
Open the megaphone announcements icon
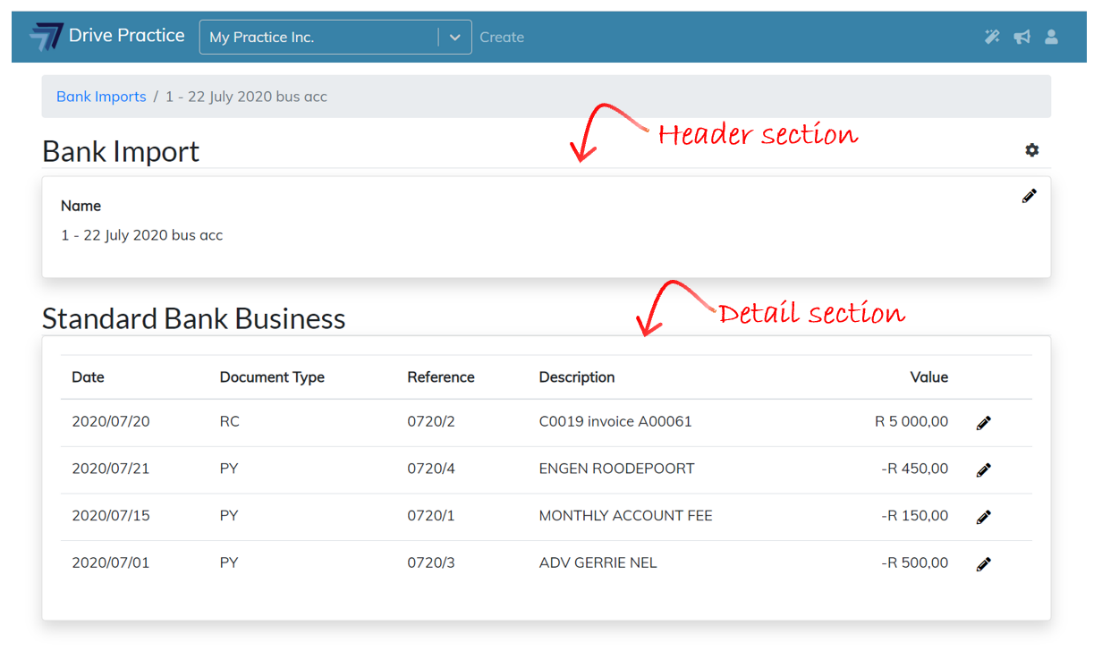[1022, 37]
